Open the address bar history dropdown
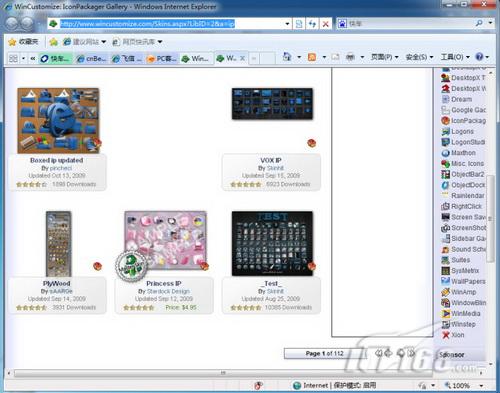The image size is (500, 393). pyautogui.click(x=287, y=24)
